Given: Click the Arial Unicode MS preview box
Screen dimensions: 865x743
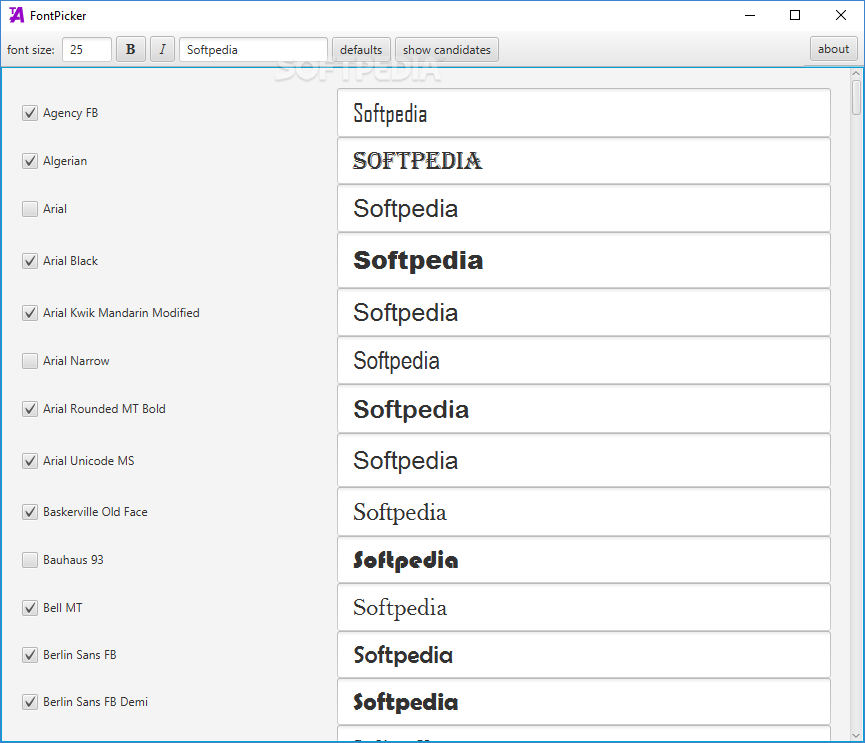Looking at the screenshot, I should coord(584,461).
